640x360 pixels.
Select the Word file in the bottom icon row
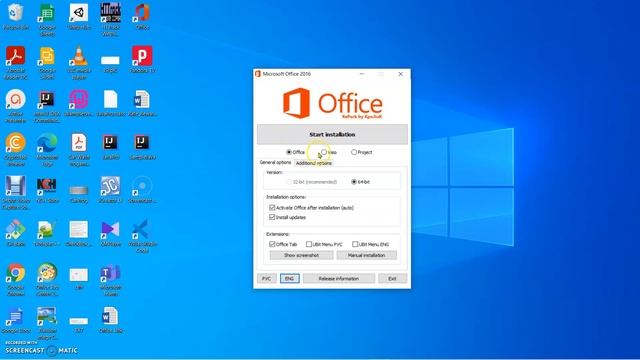tap(110, 320)
